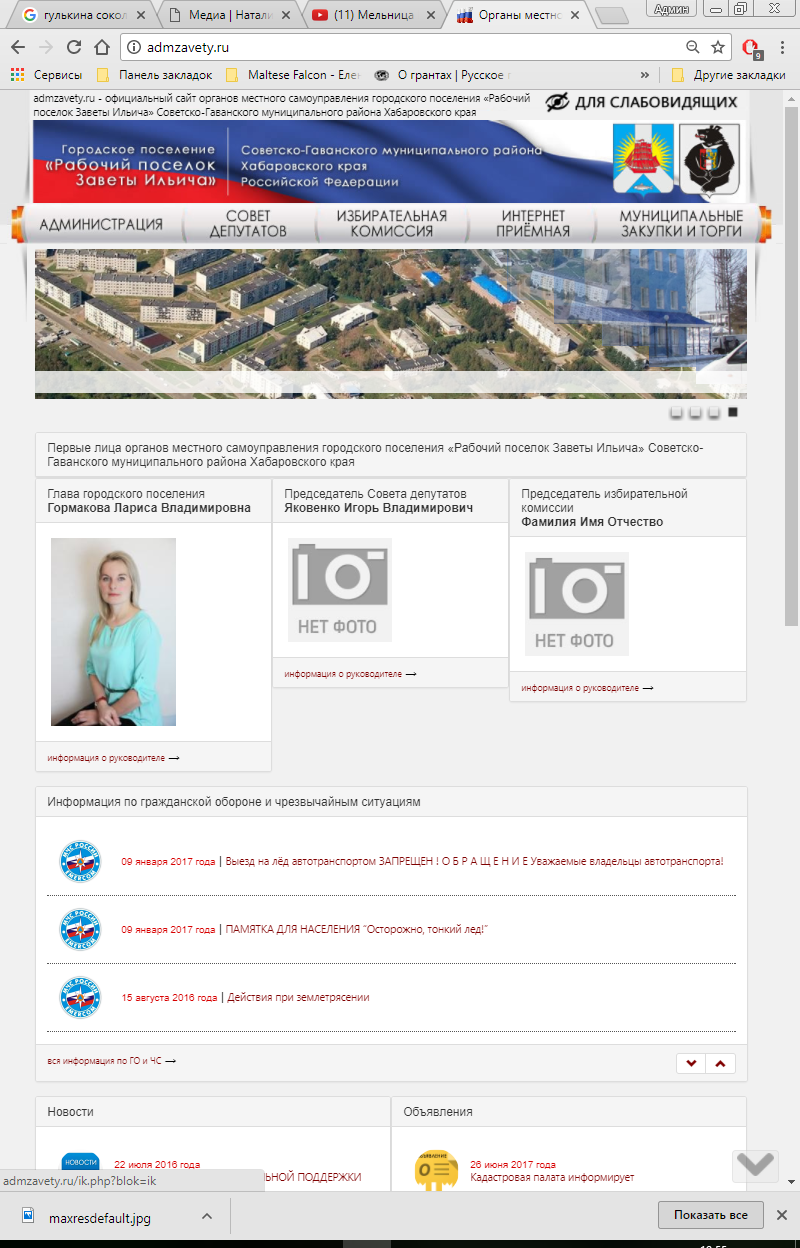
Task: Click MЧС emblem beside earthquake actions
Action: pos(80,997)
